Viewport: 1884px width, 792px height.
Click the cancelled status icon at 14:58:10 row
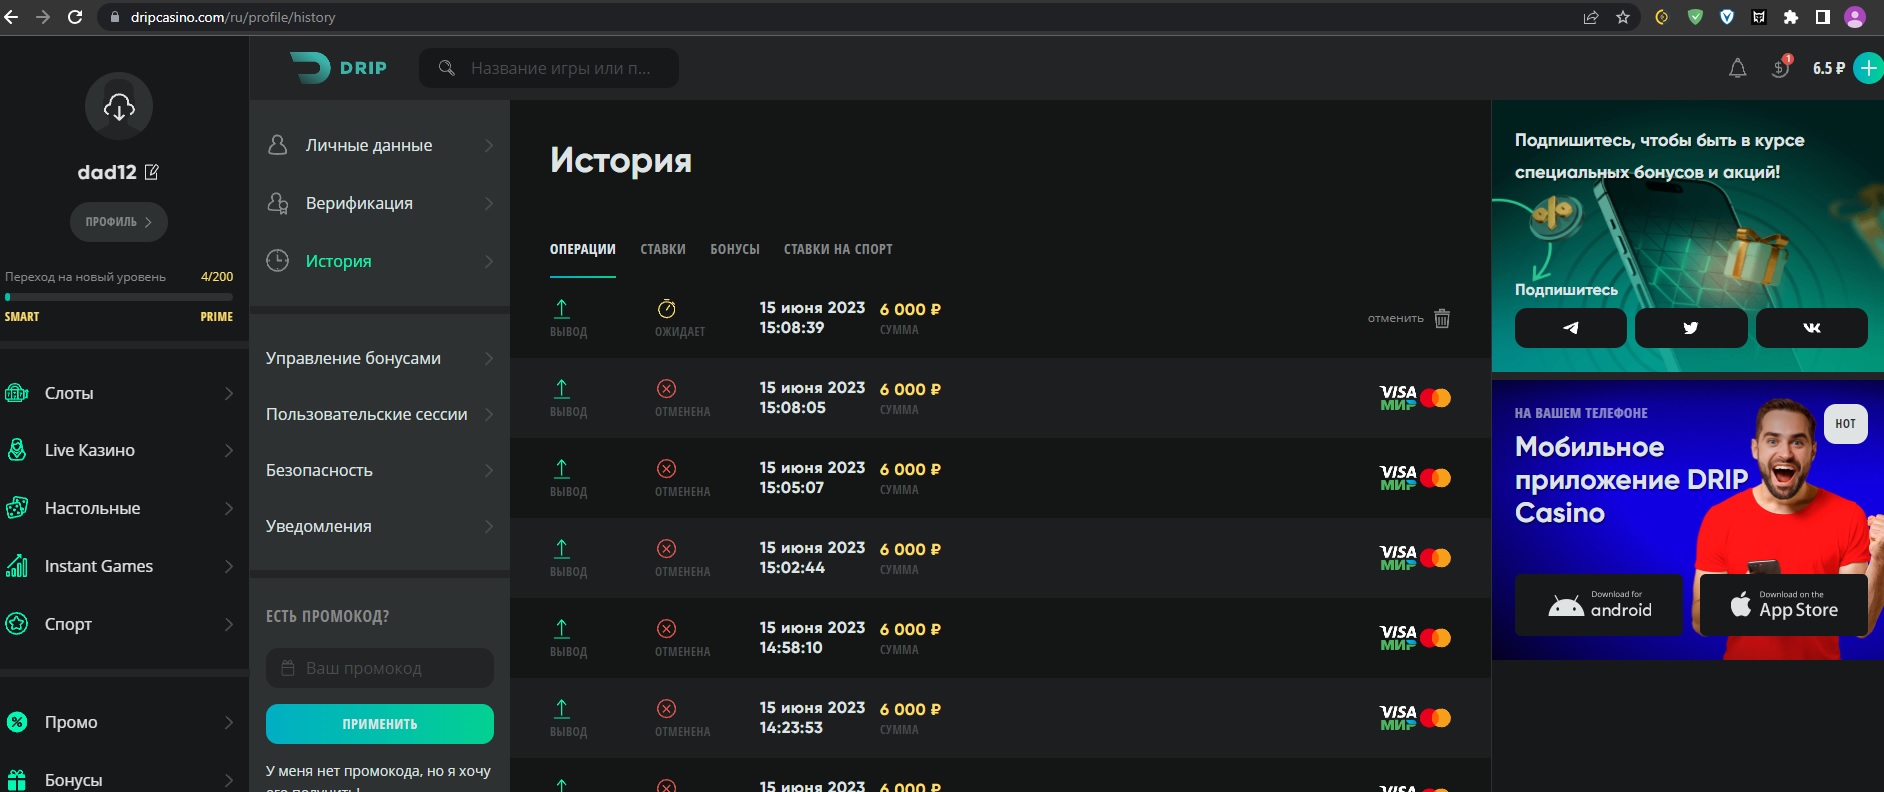point(666,628)
